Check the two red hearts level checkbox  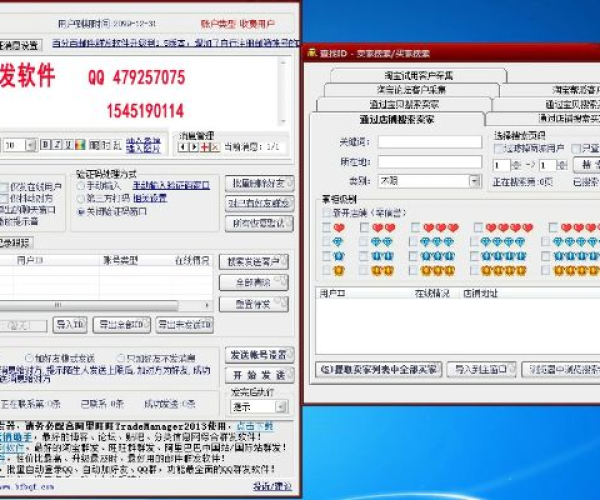[365, 228]
